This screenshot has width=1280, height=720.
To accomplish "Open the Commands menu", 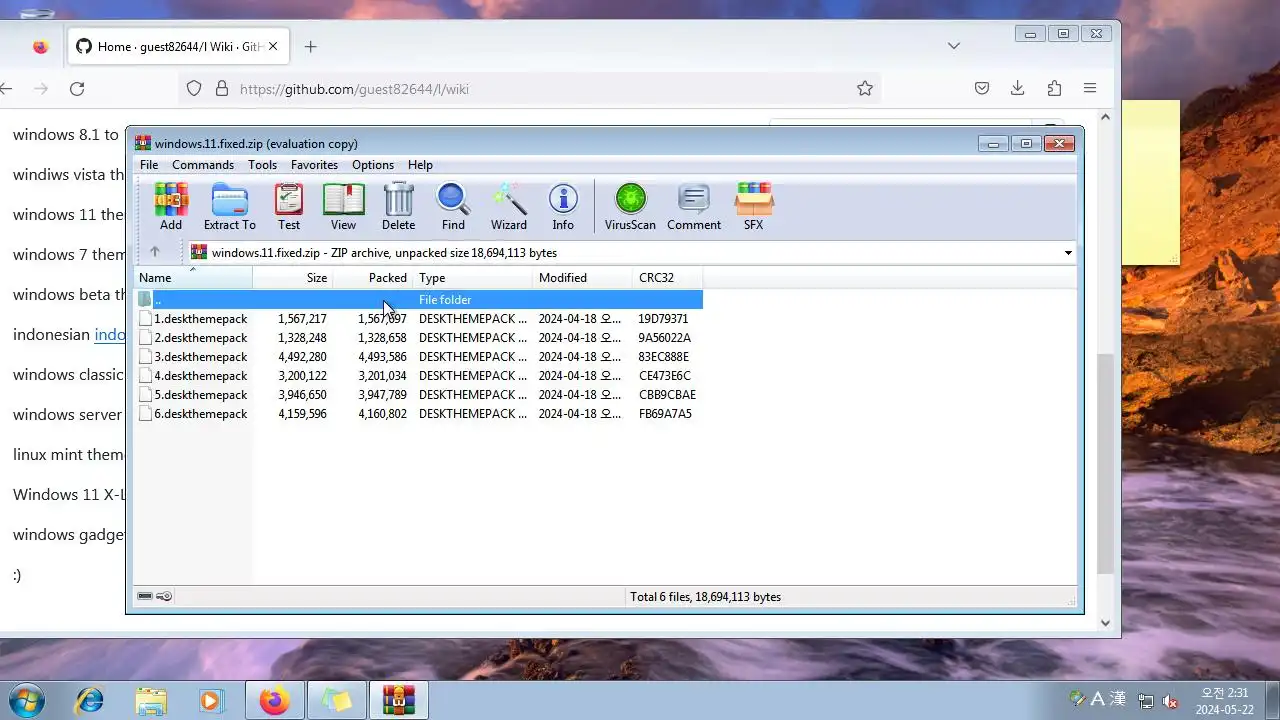I will pos(203,165).
